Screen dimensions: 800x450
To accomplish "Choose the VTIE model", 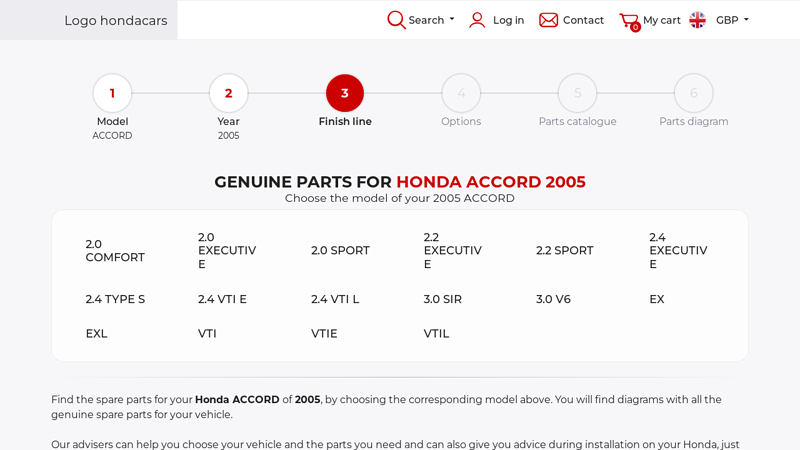I will click(x=324, y=334).
